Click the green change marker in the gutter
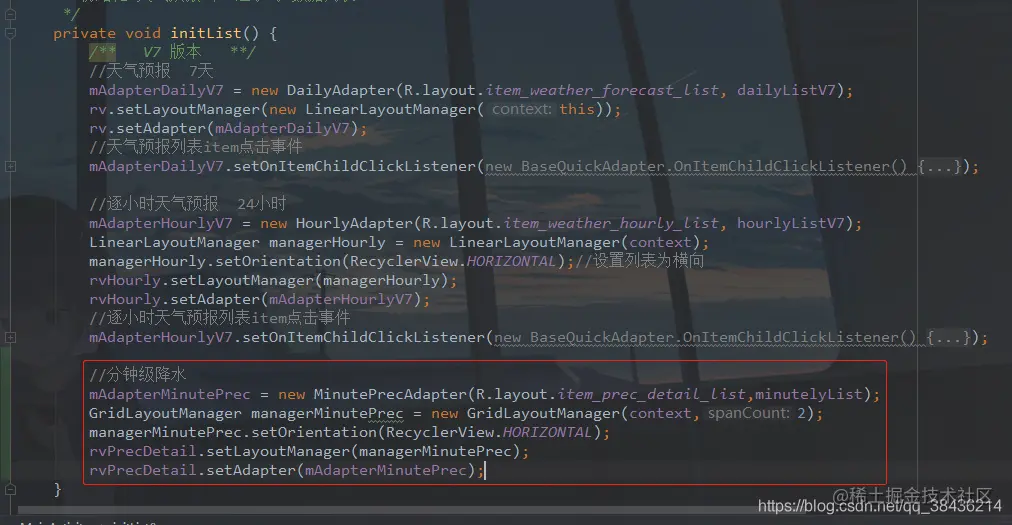This screenshot has height=525, width=1012. (5, 415)
